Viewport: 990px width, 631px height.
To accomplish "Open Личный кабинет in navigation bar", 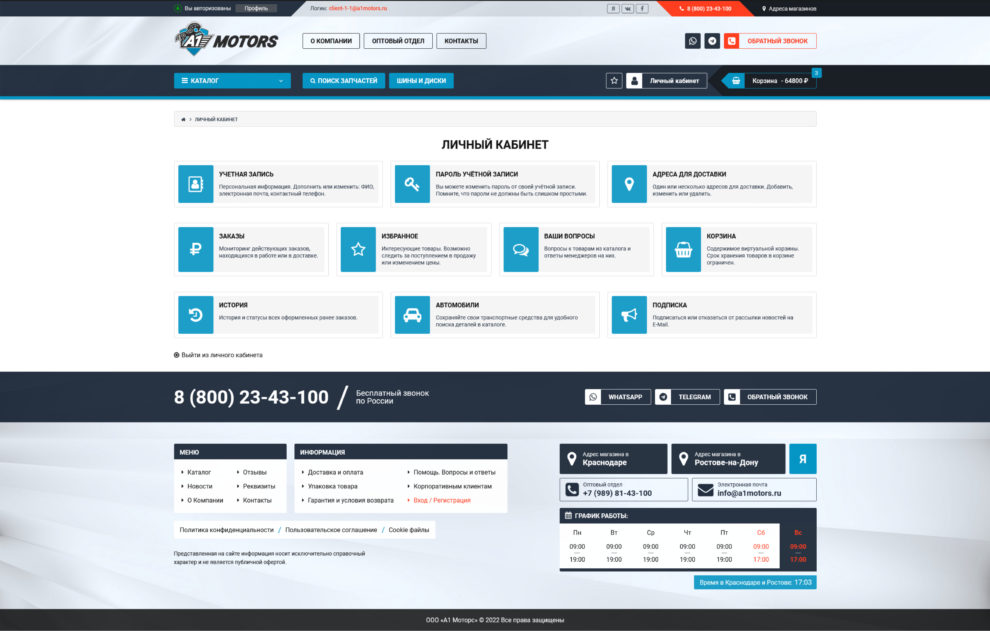I will [x=667, y=81].
